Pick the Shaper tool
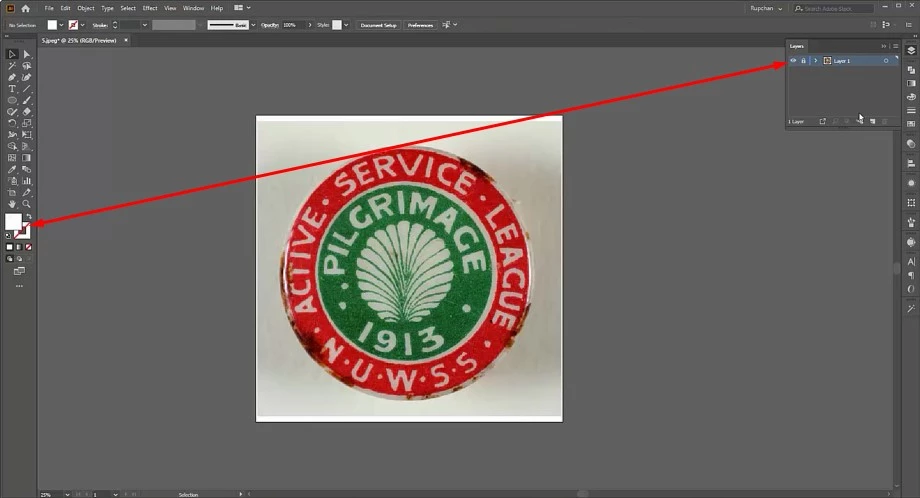This screenshot has height=498, width=920. tap(12, 111)
